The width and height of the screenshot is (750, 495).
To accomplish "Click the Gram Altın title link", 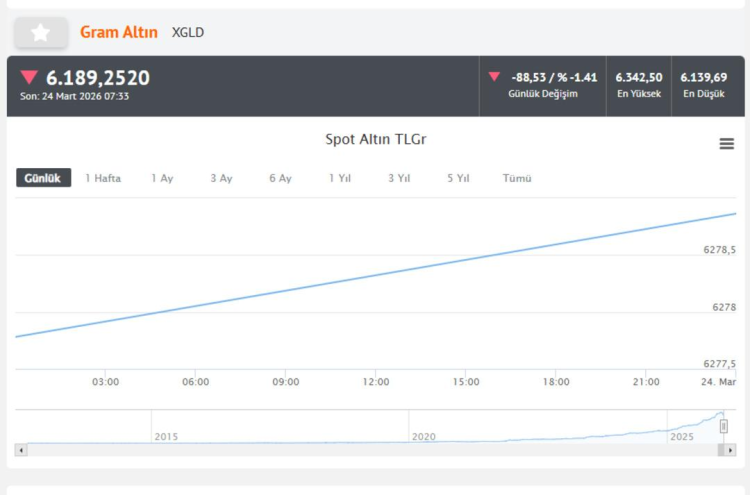I will [119, 33].
